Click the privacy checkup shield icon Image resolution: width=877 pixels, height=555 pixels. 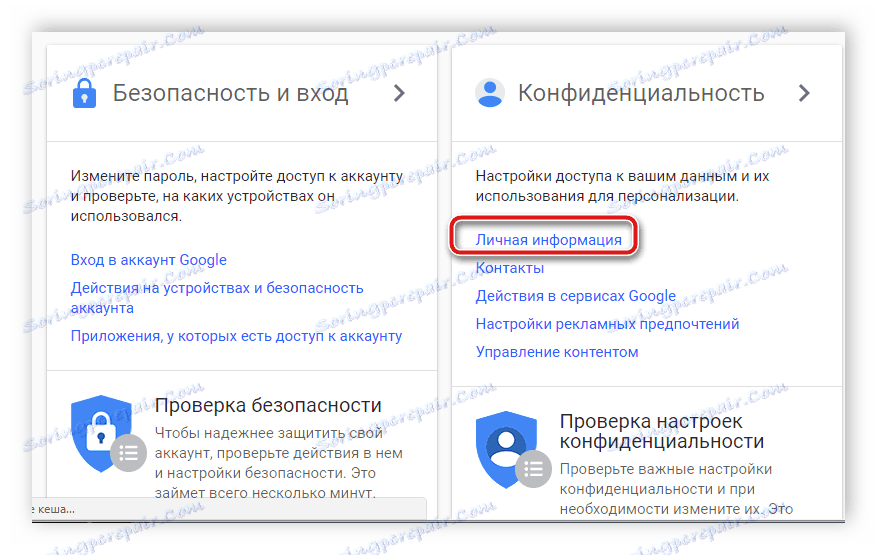pos(513,449)
